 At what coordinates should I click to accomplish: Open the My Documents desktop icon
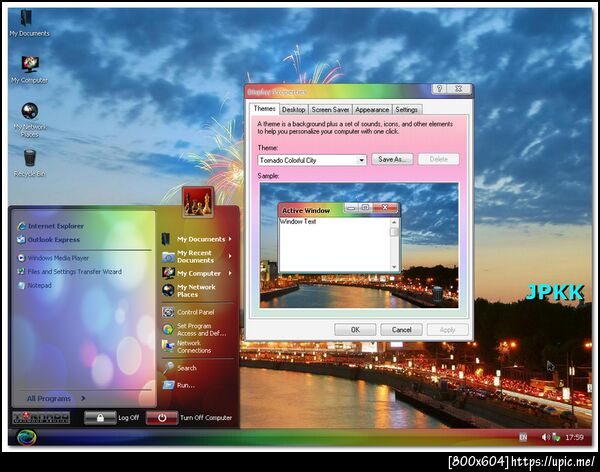pyautogui.click(x=28, y=23)
